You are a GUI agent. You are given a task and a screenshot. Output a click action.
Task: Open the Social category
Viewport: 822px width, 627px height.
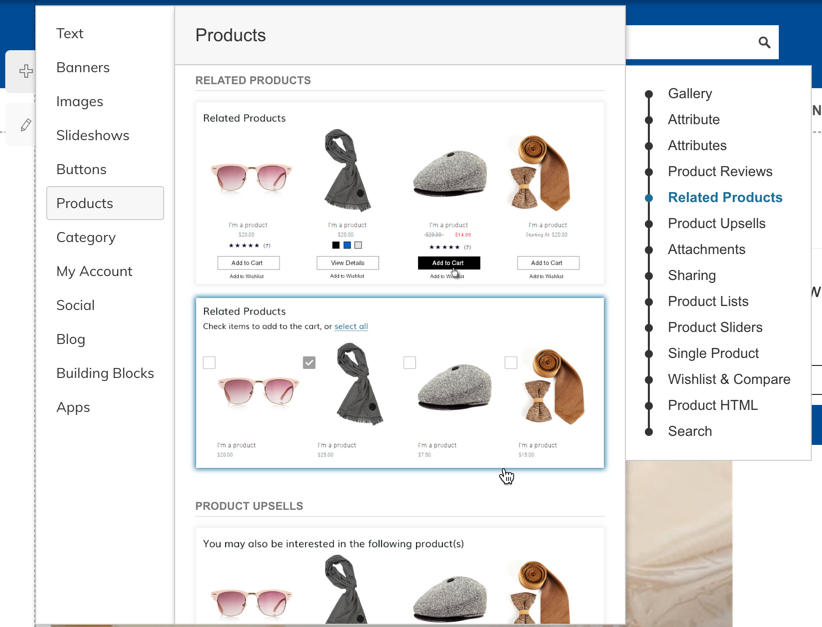pos(75,305)
